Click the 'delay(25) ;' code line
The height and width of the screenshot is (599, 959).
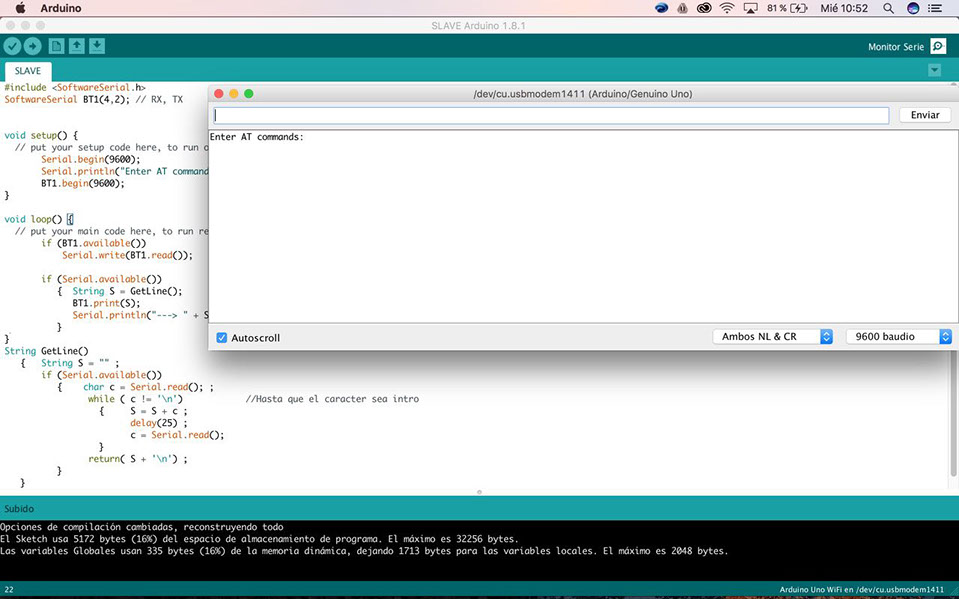pyautogui.click(x=158, y=423)
